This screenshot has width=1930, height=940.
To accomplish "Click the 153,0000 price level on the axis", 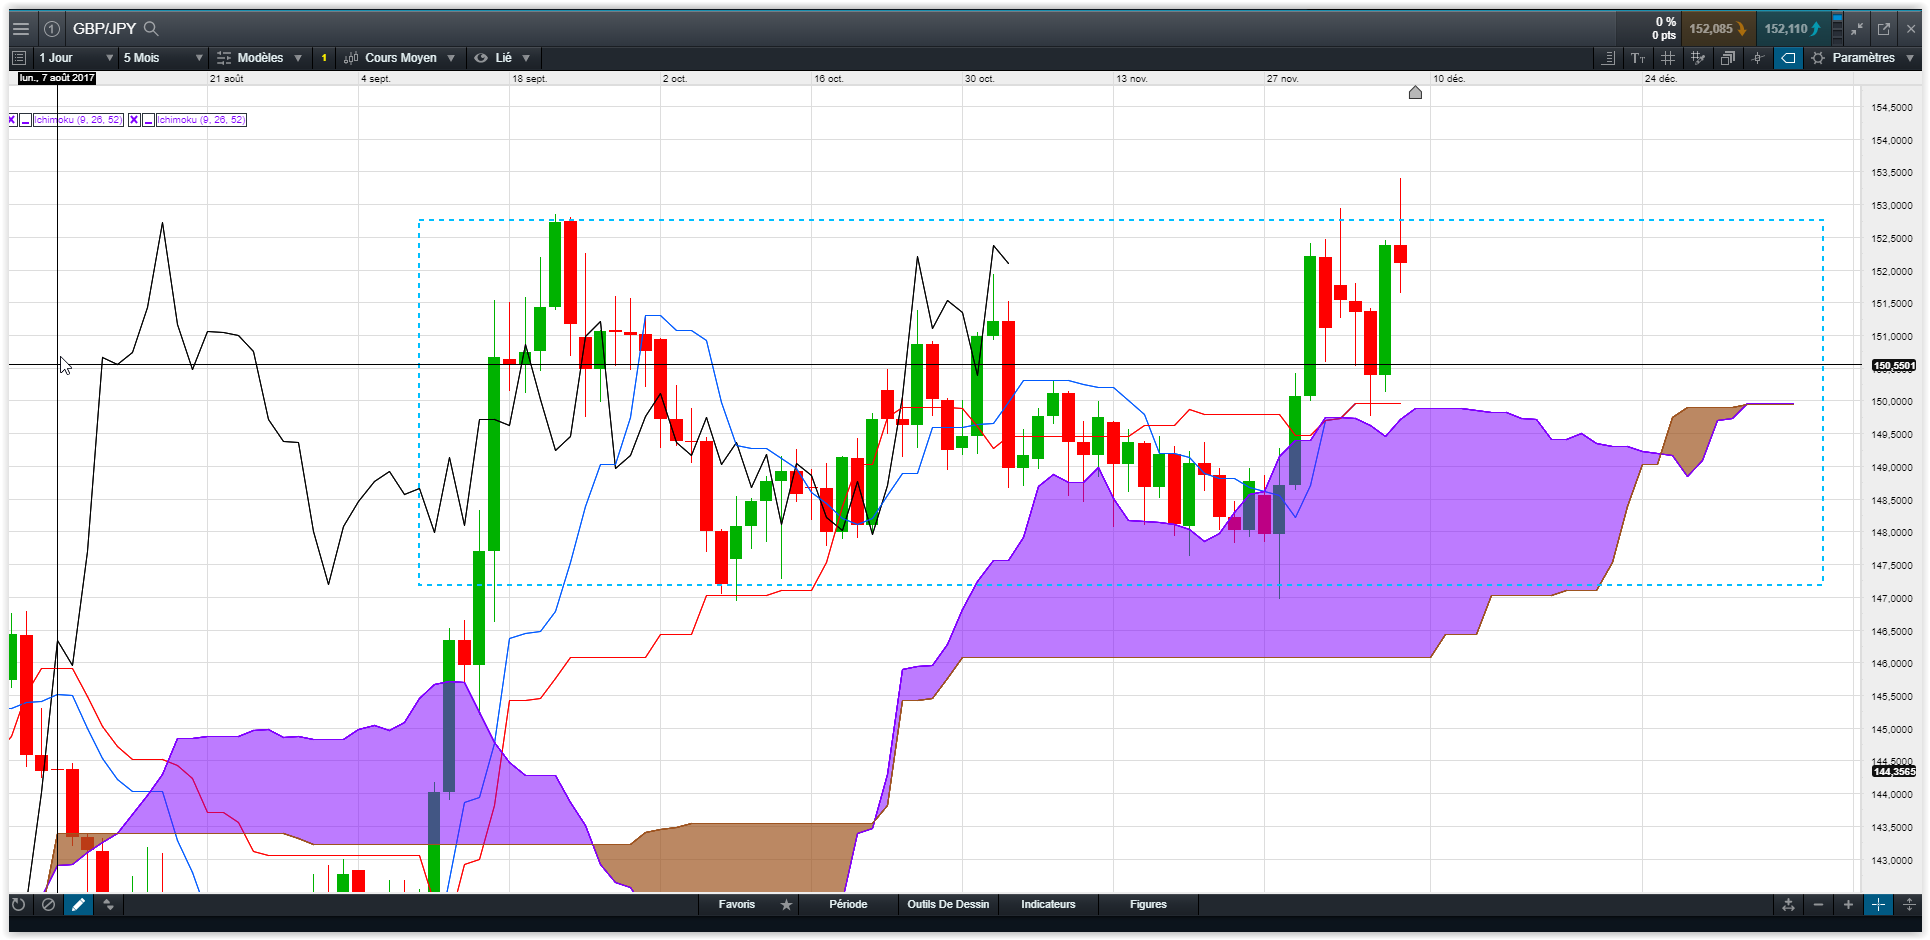I will [x=1892, y=206].
